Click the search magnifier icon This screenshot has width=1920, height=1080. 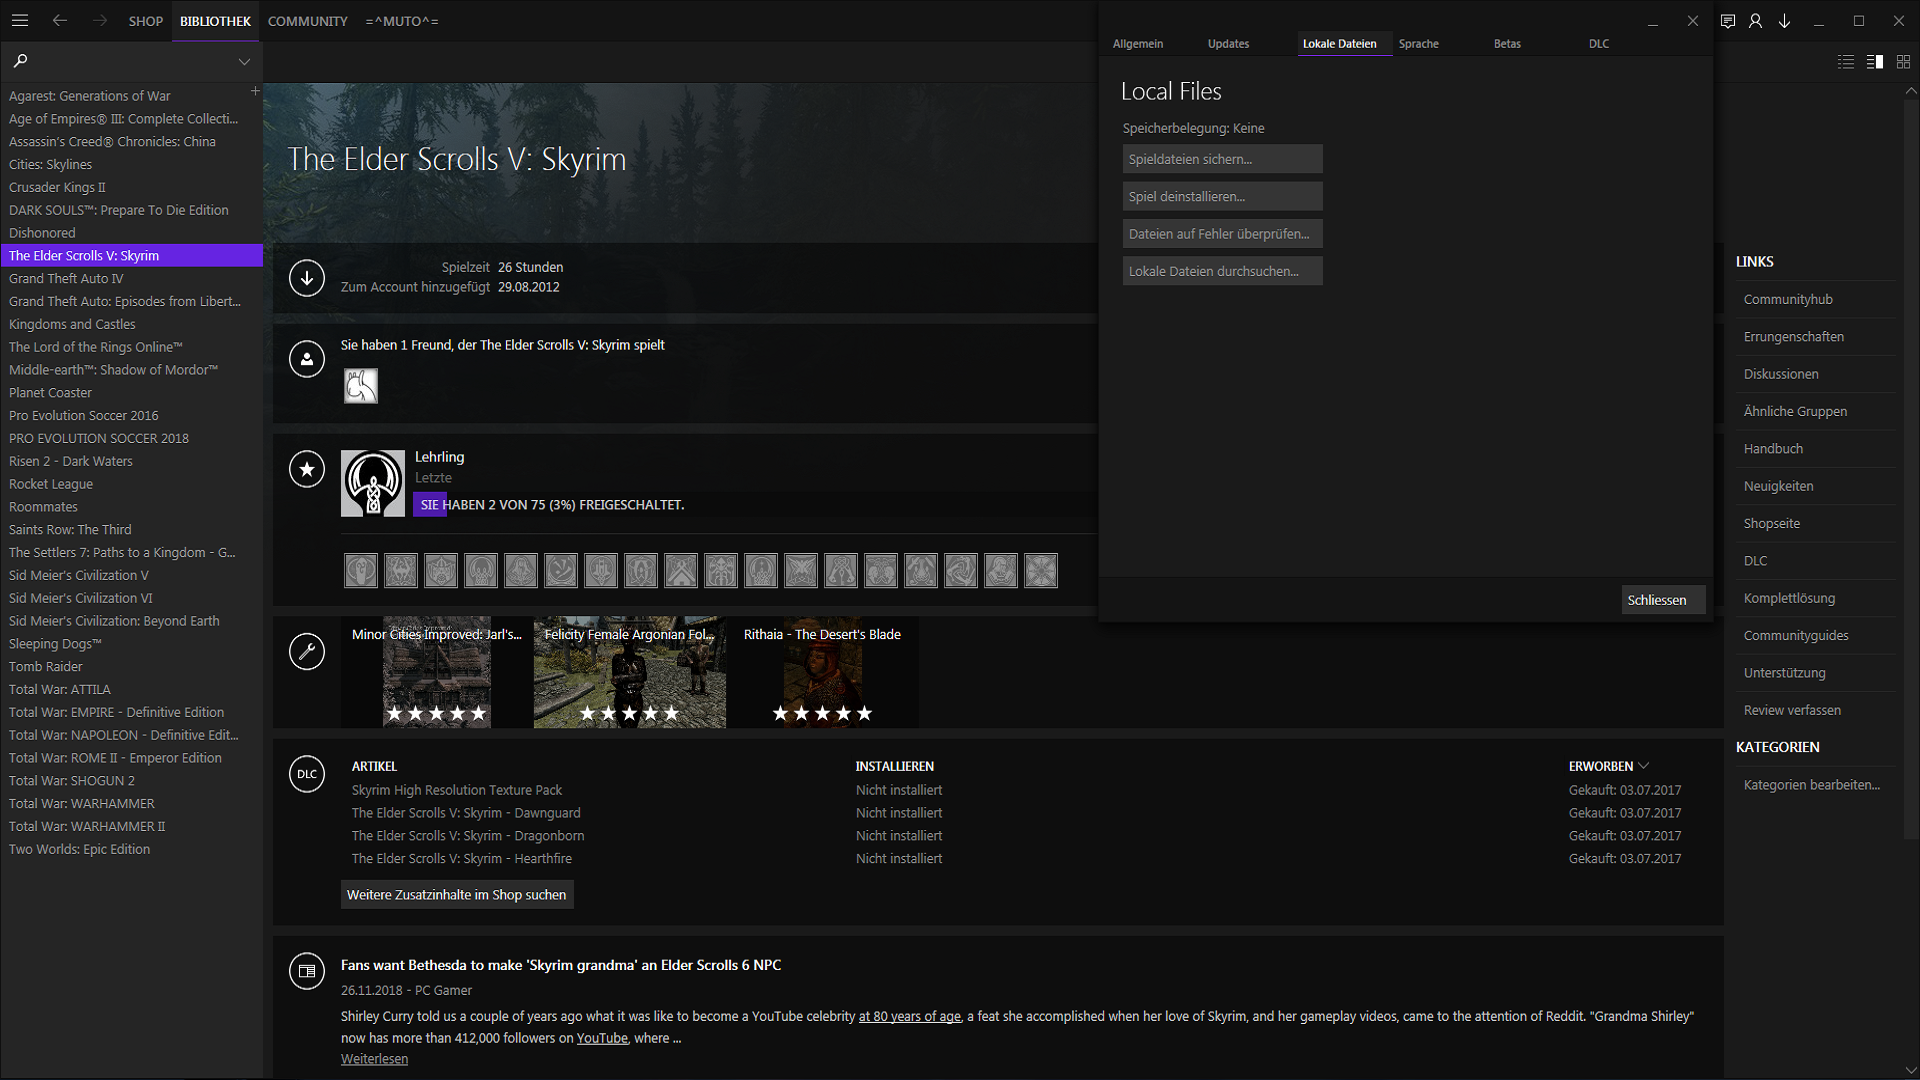[20, 61]
